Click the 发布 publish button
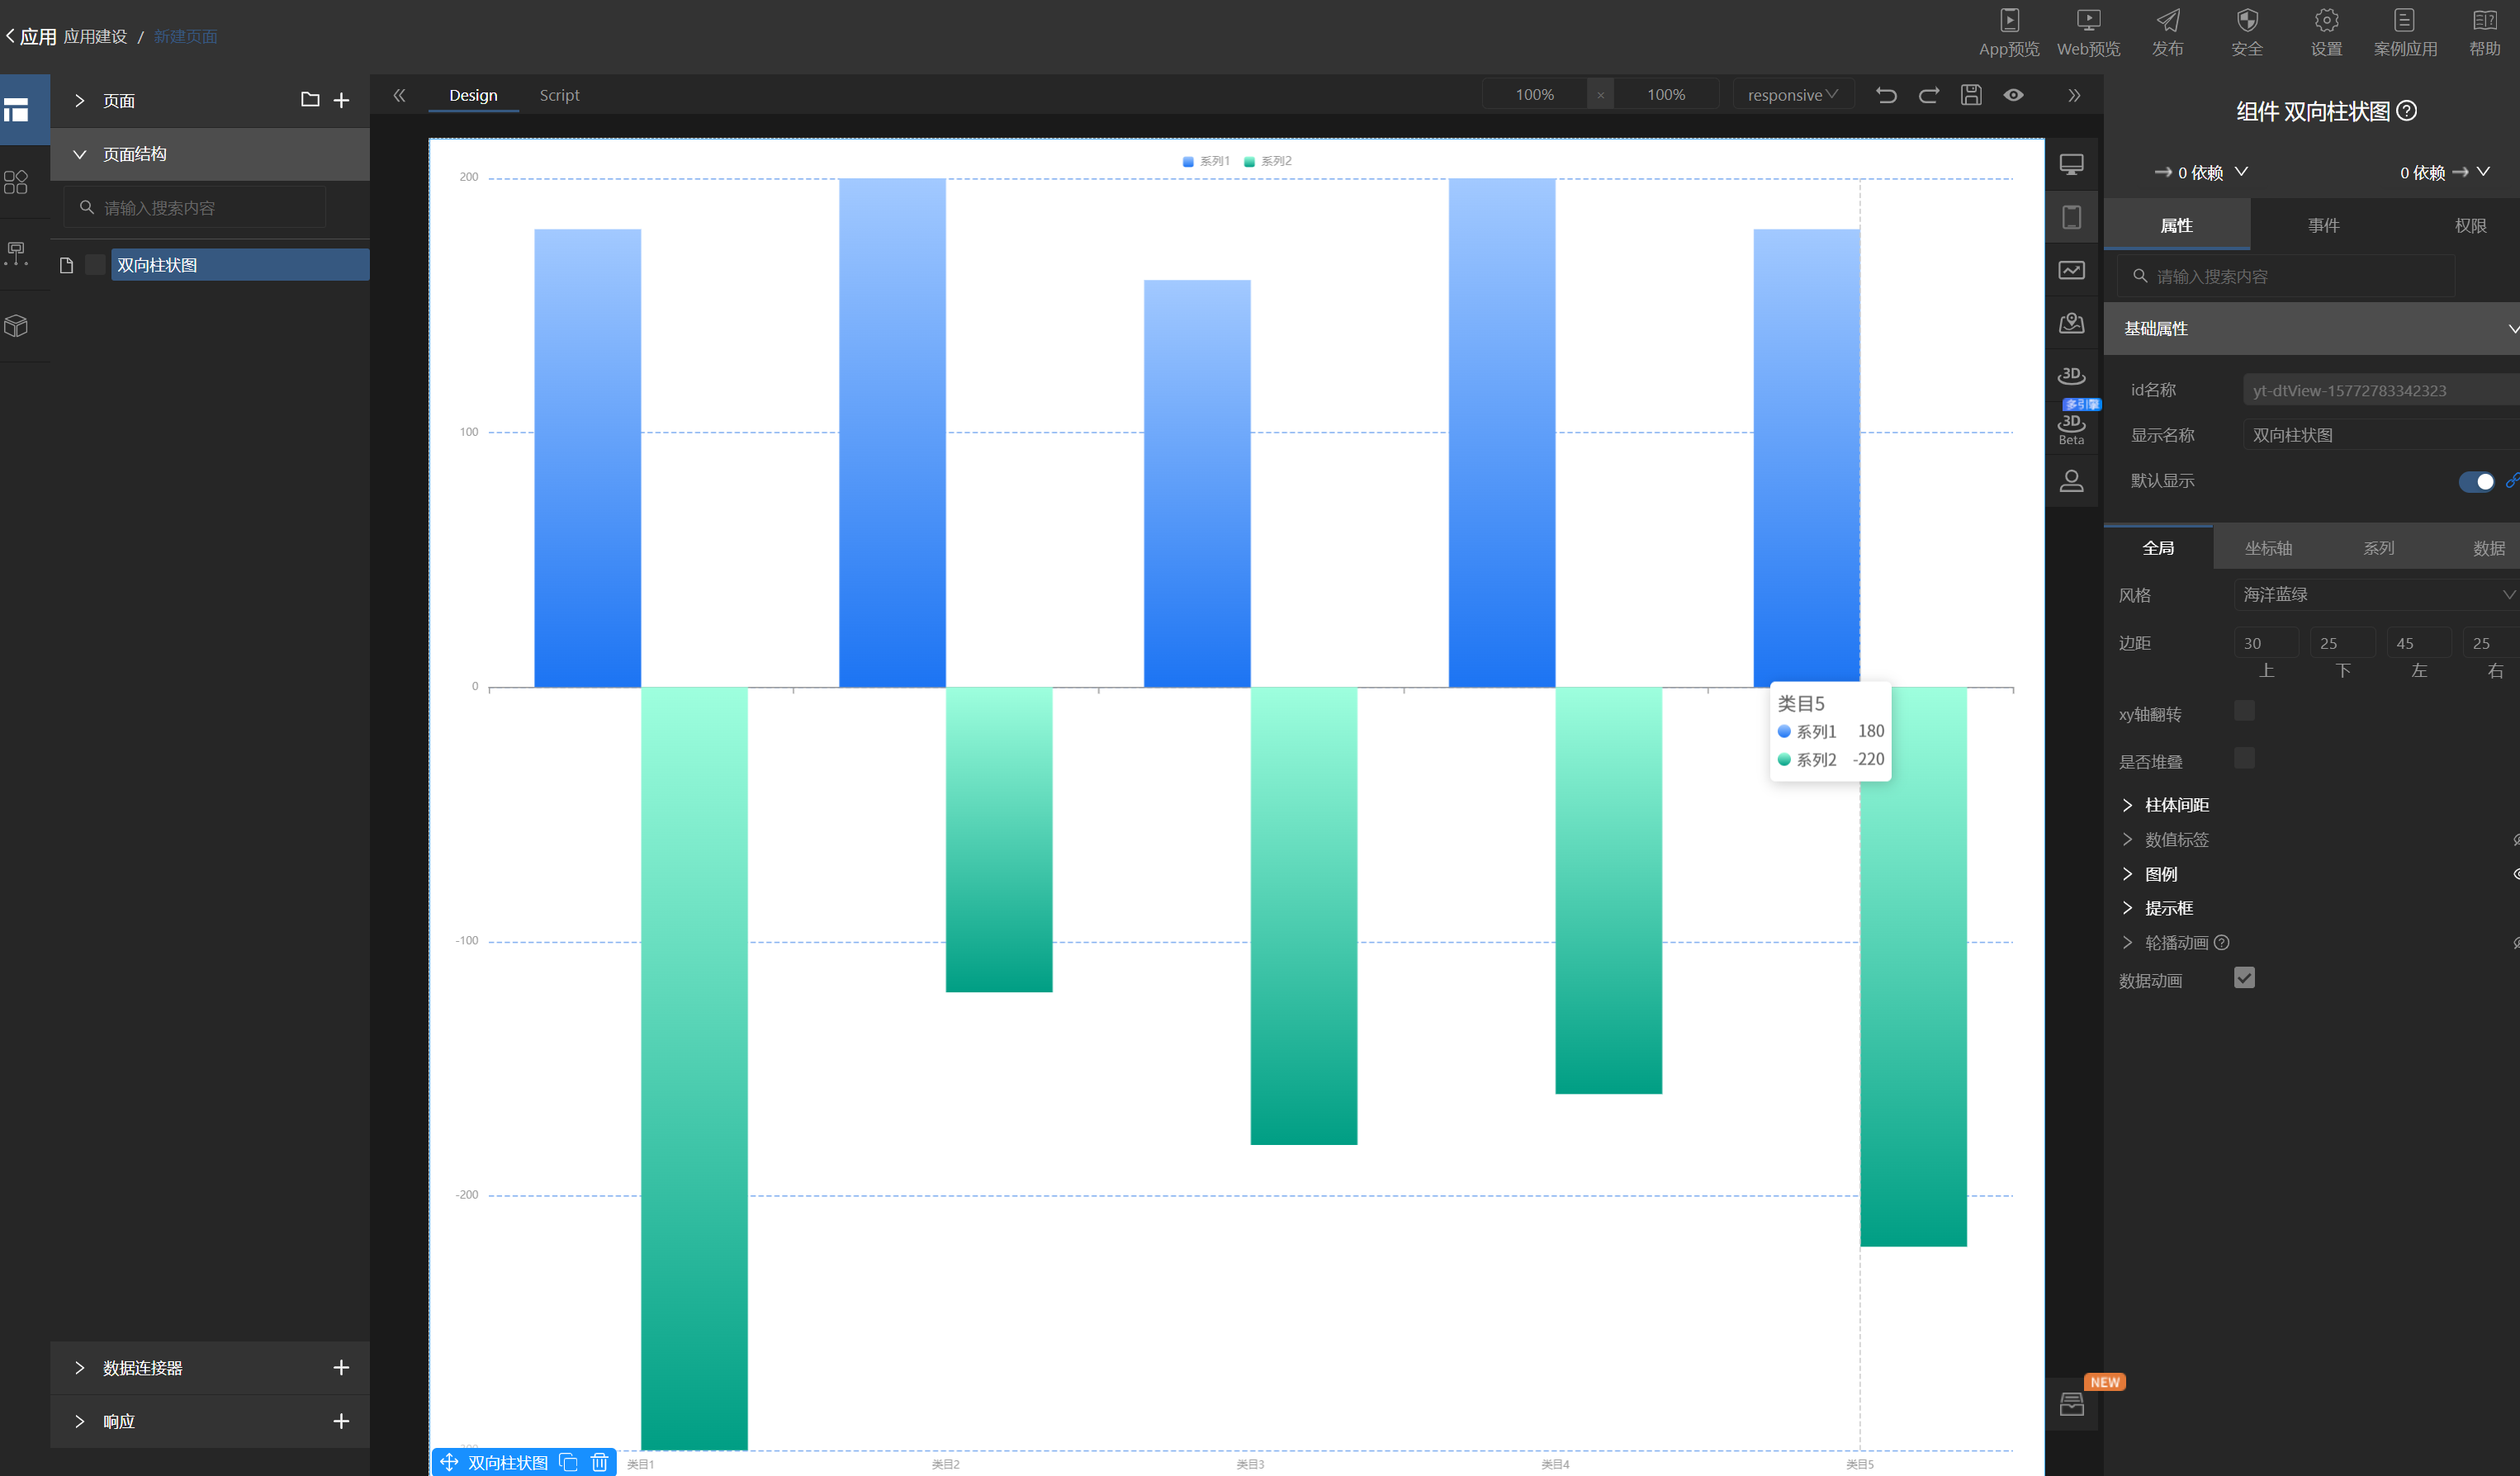This screenshot has height=1476, width=2520. pyautogui.click(x=2168, y=33)
